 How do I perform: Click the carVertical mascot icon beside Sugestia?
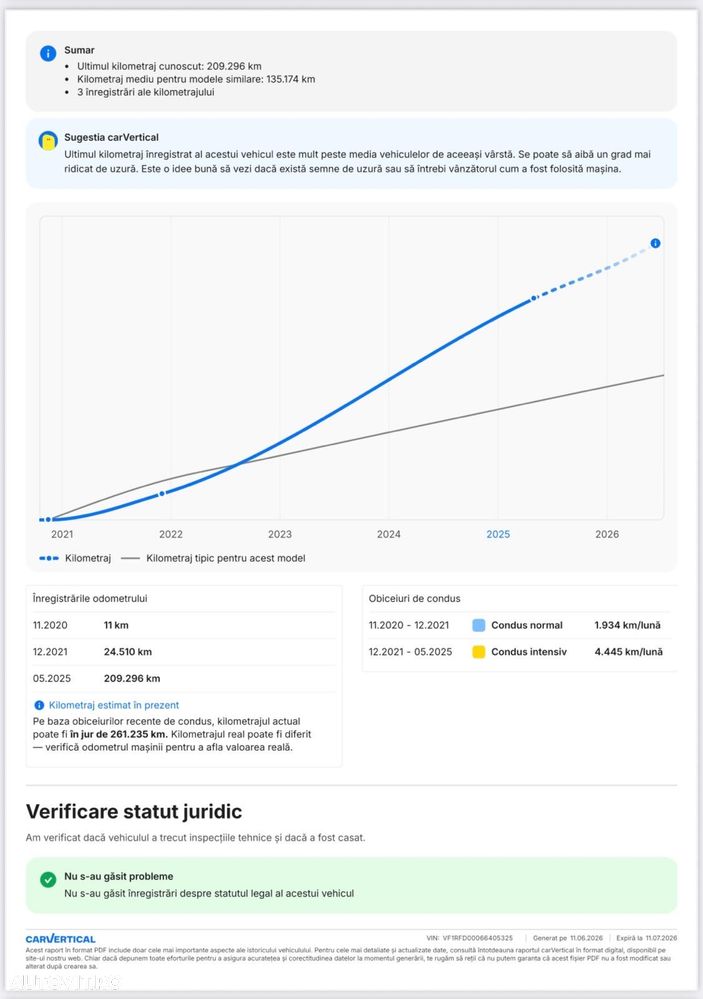(x=48, y=141)
